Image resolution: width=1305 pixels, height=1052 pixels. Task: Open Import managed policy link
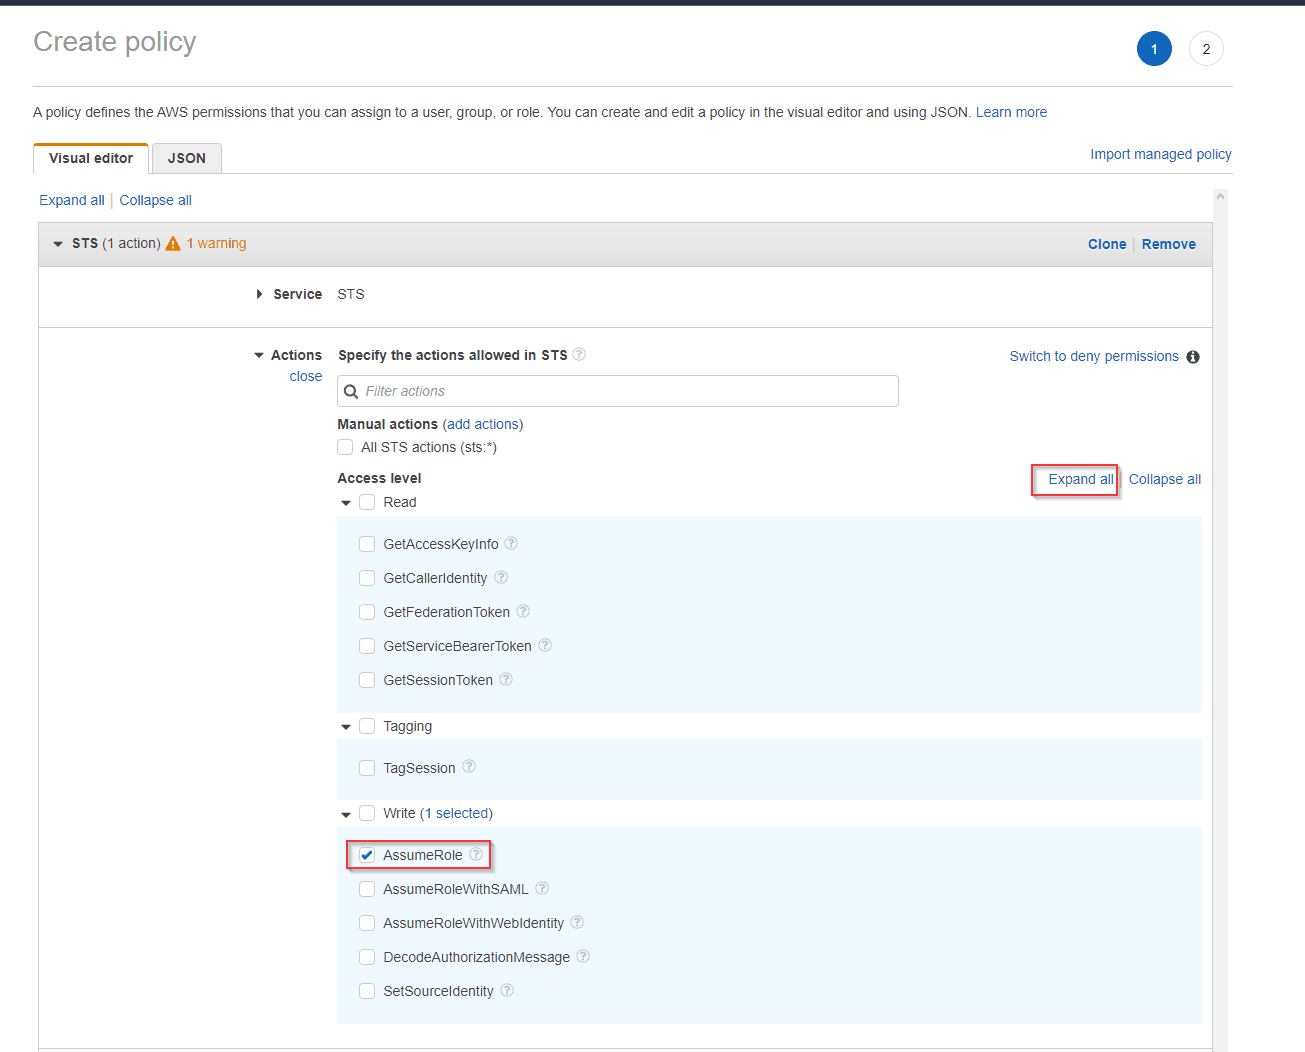[1160, 154]
